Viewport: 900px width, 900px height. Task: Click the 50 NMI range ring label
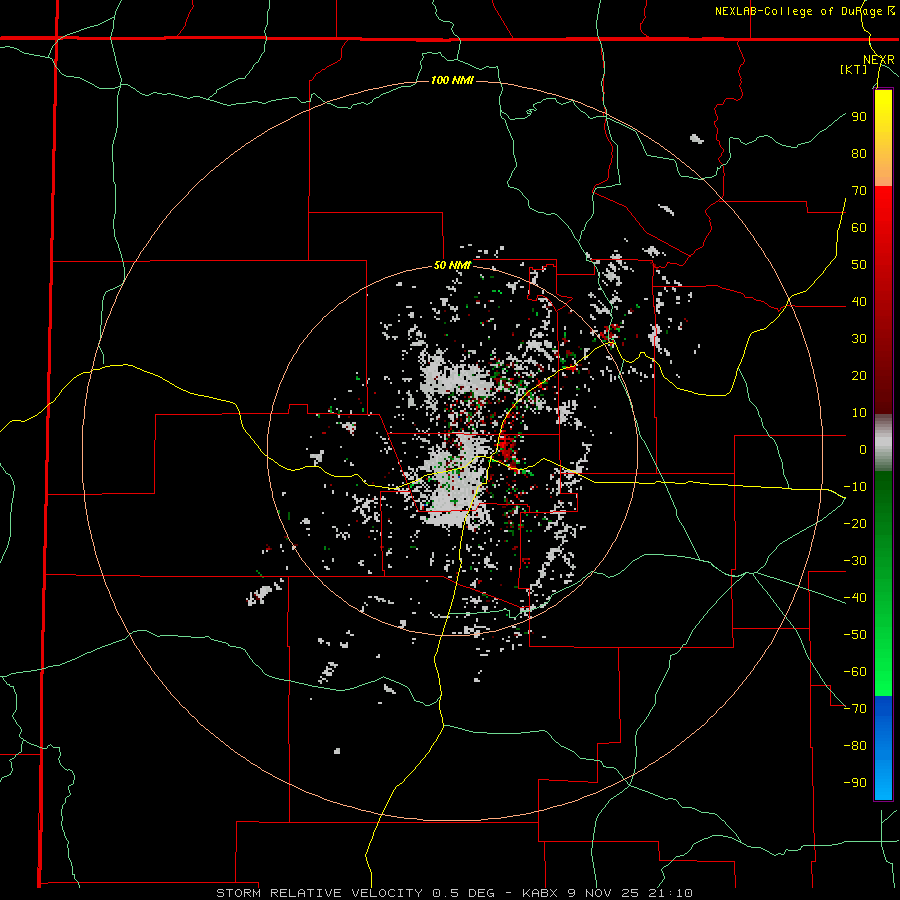(x=452, y=265)
